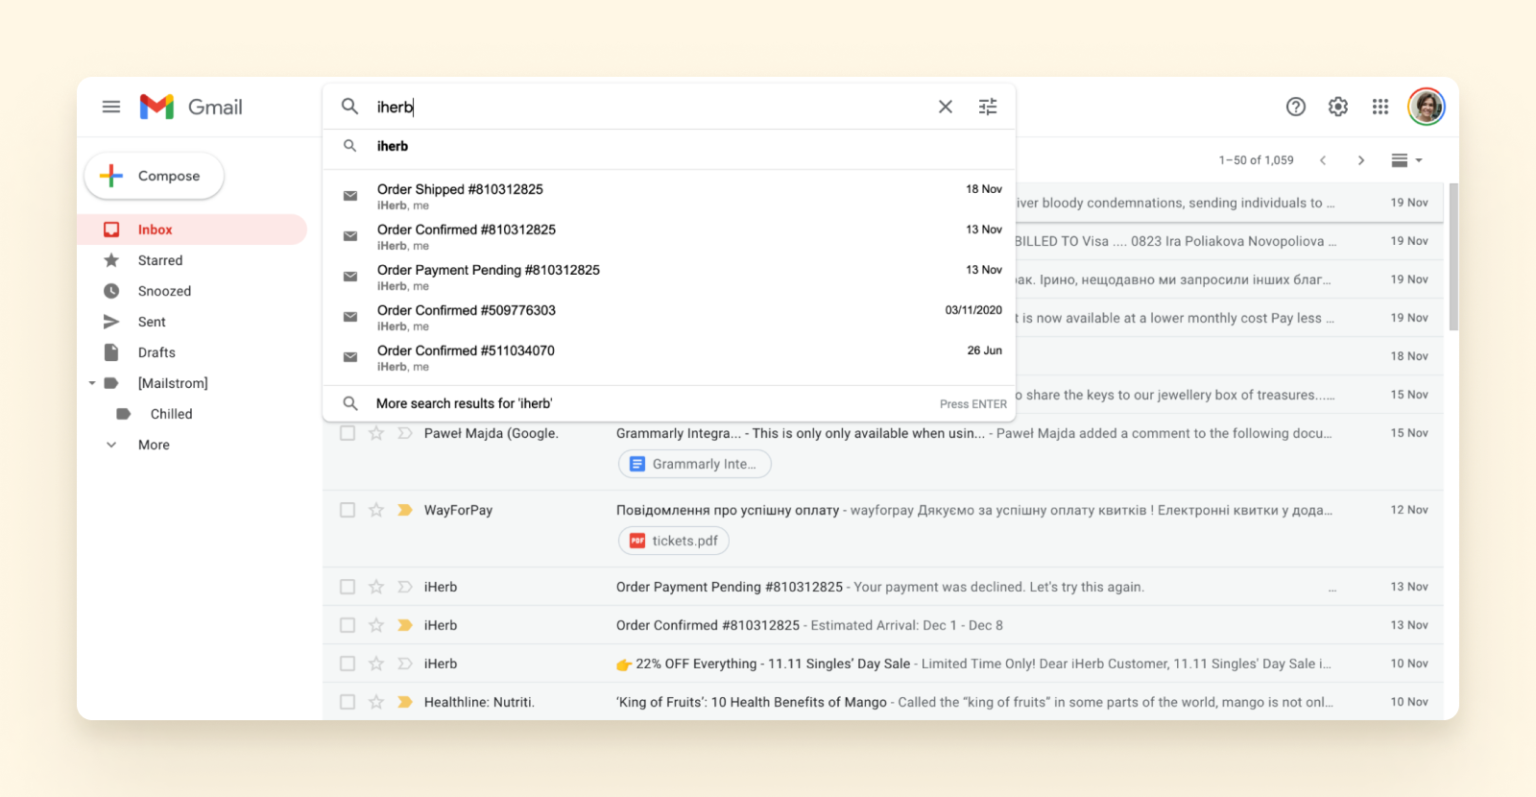Open the Grammarly Inte... document attachment chip
The width and height of the screenshot is (1536, 797).
pos(694,464)
